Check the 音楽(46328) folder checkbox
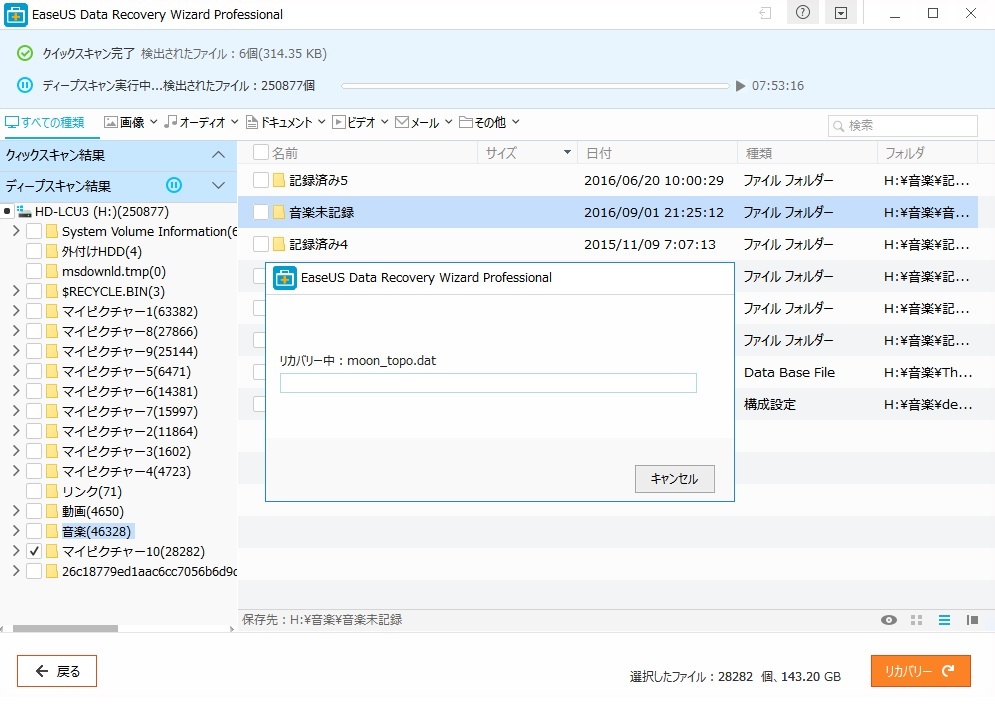Screen dimensions: 995x724 (34, 531)
